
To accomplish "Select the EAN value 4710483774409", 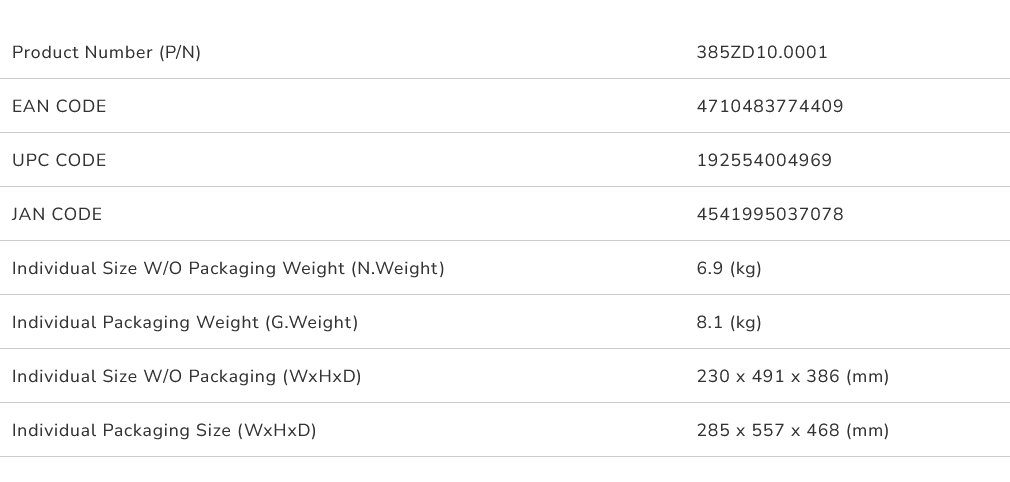I will [x=769, y=107].
